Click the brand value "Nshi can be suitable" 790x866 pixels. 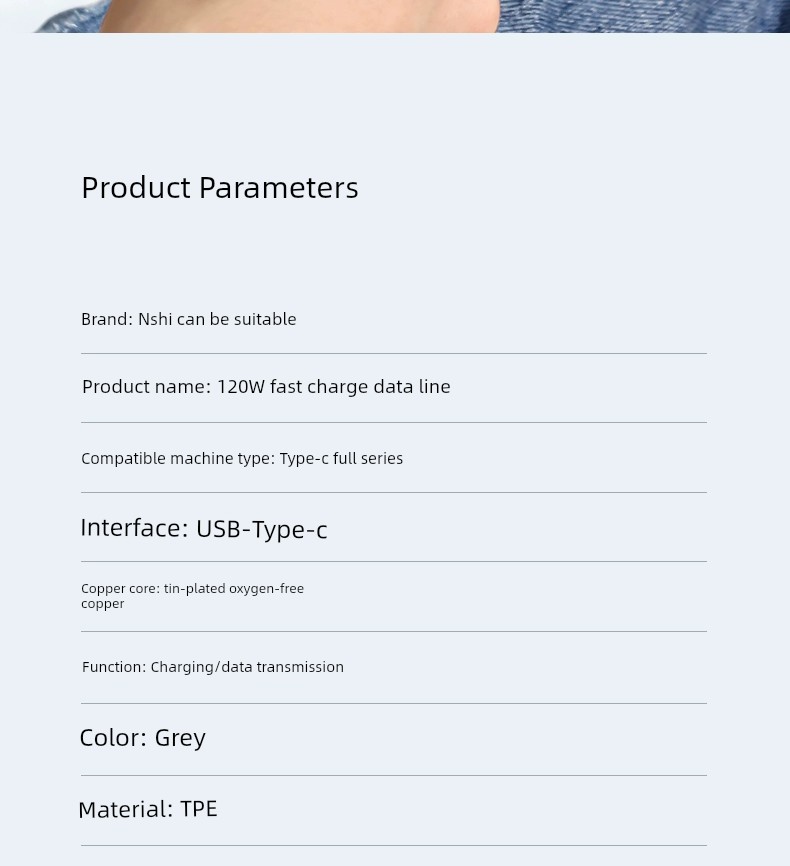(x=217, y=319)
